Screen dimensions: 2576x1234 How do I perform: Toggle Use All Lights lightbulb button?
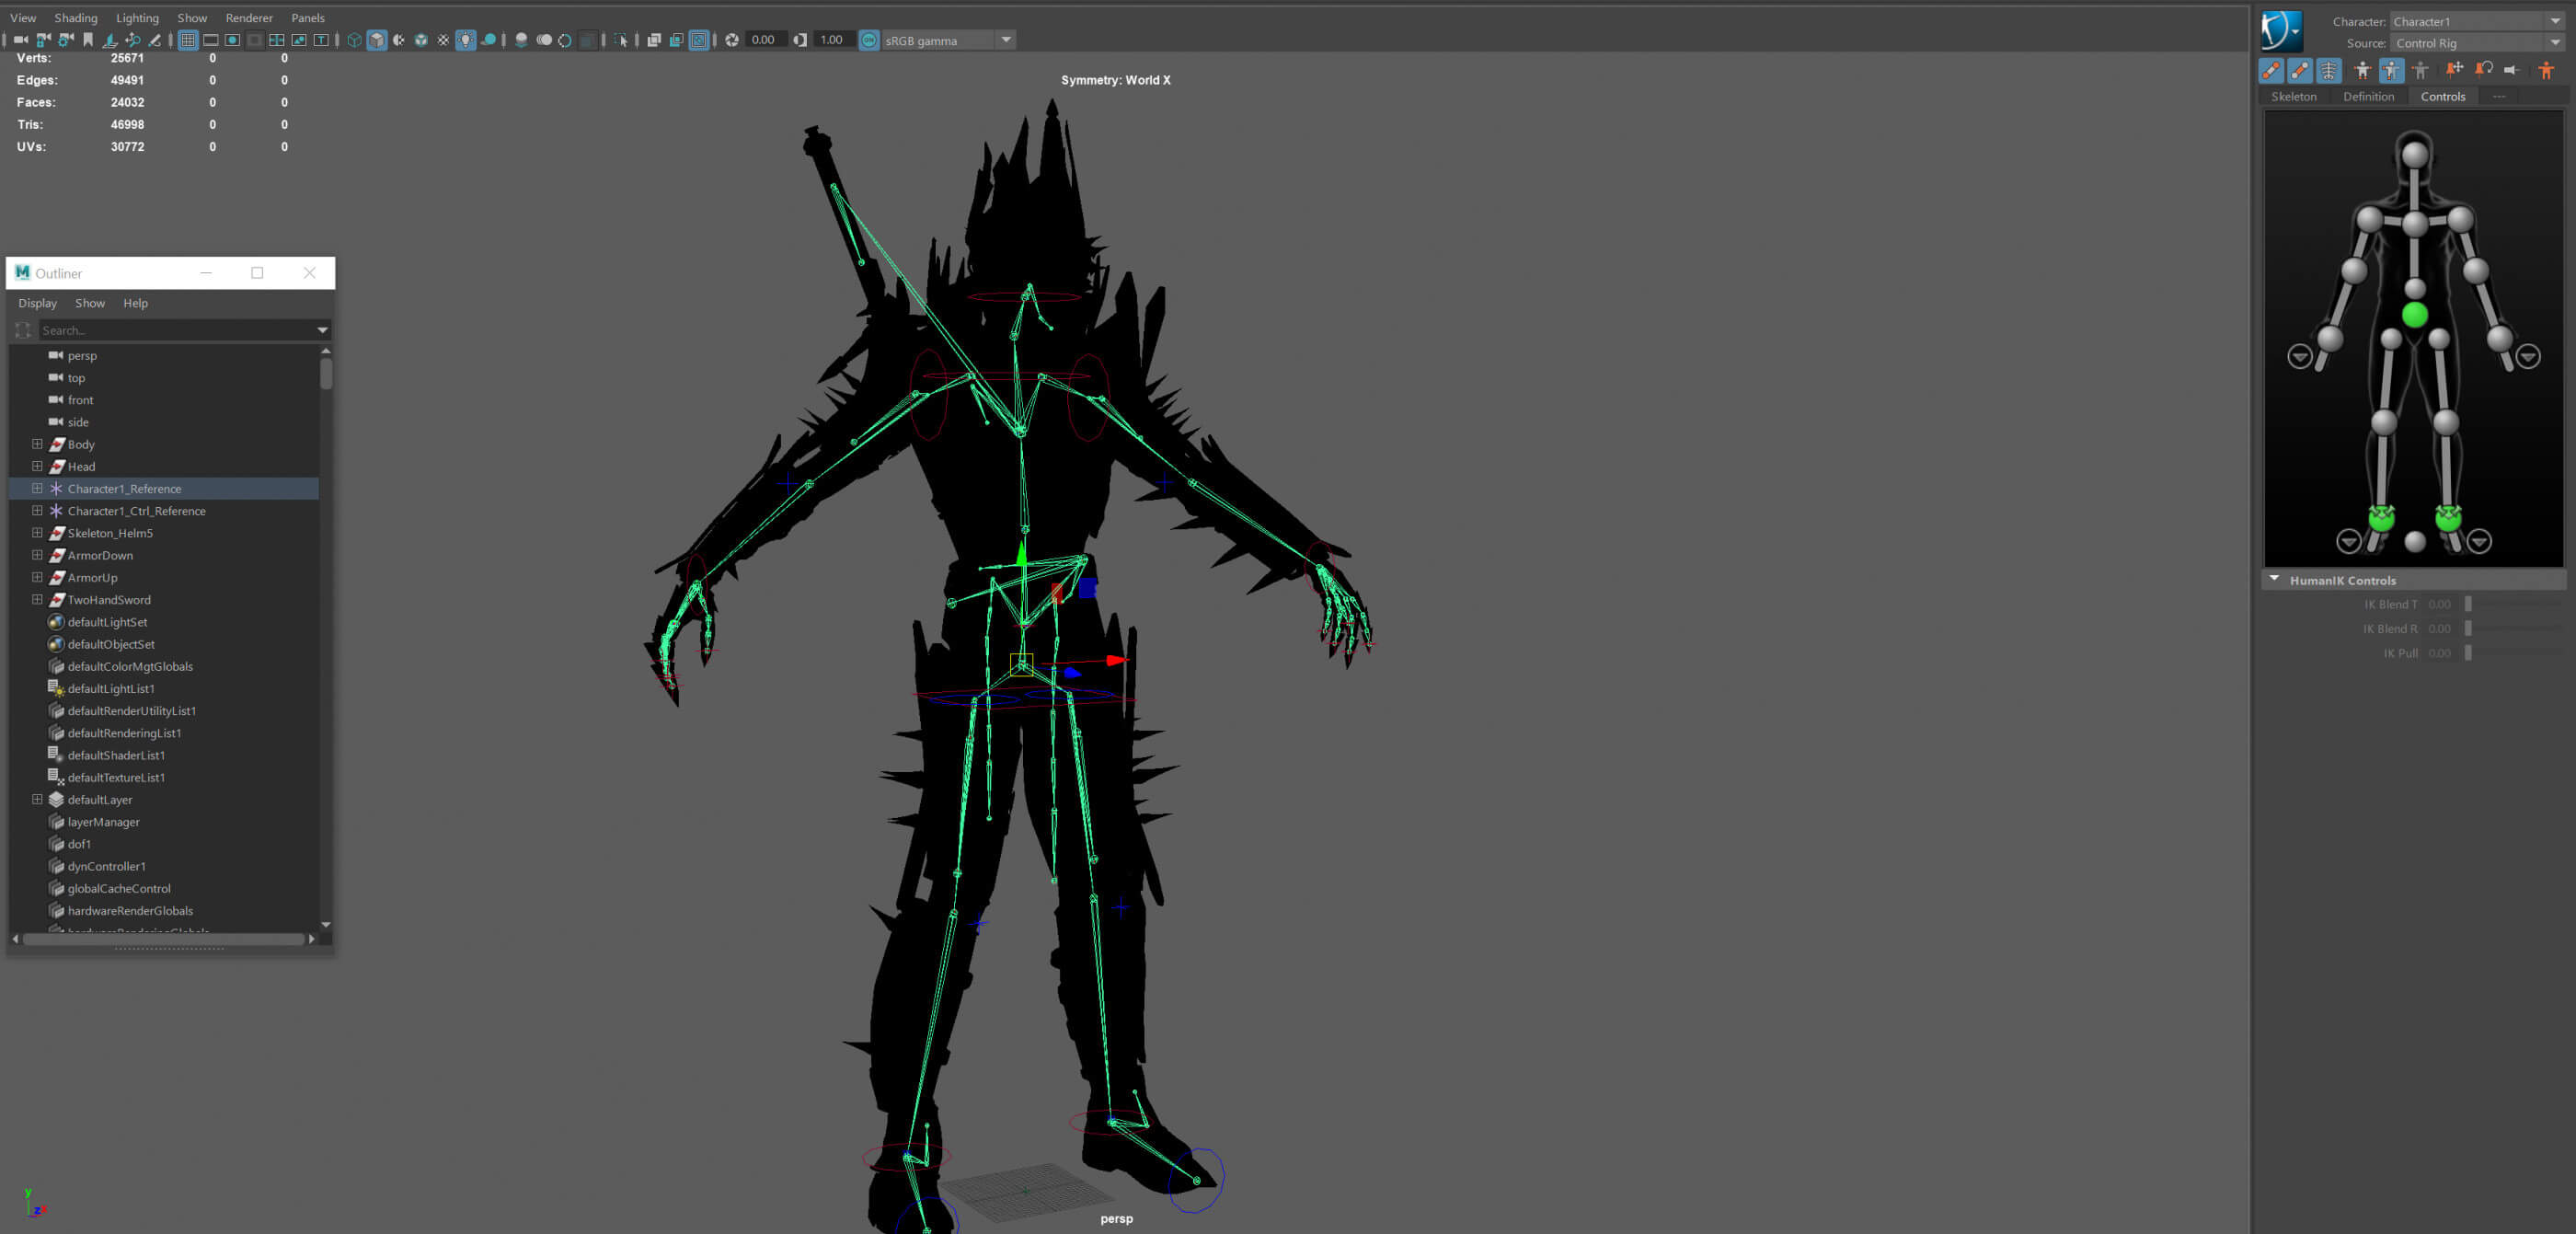(466, 40)
